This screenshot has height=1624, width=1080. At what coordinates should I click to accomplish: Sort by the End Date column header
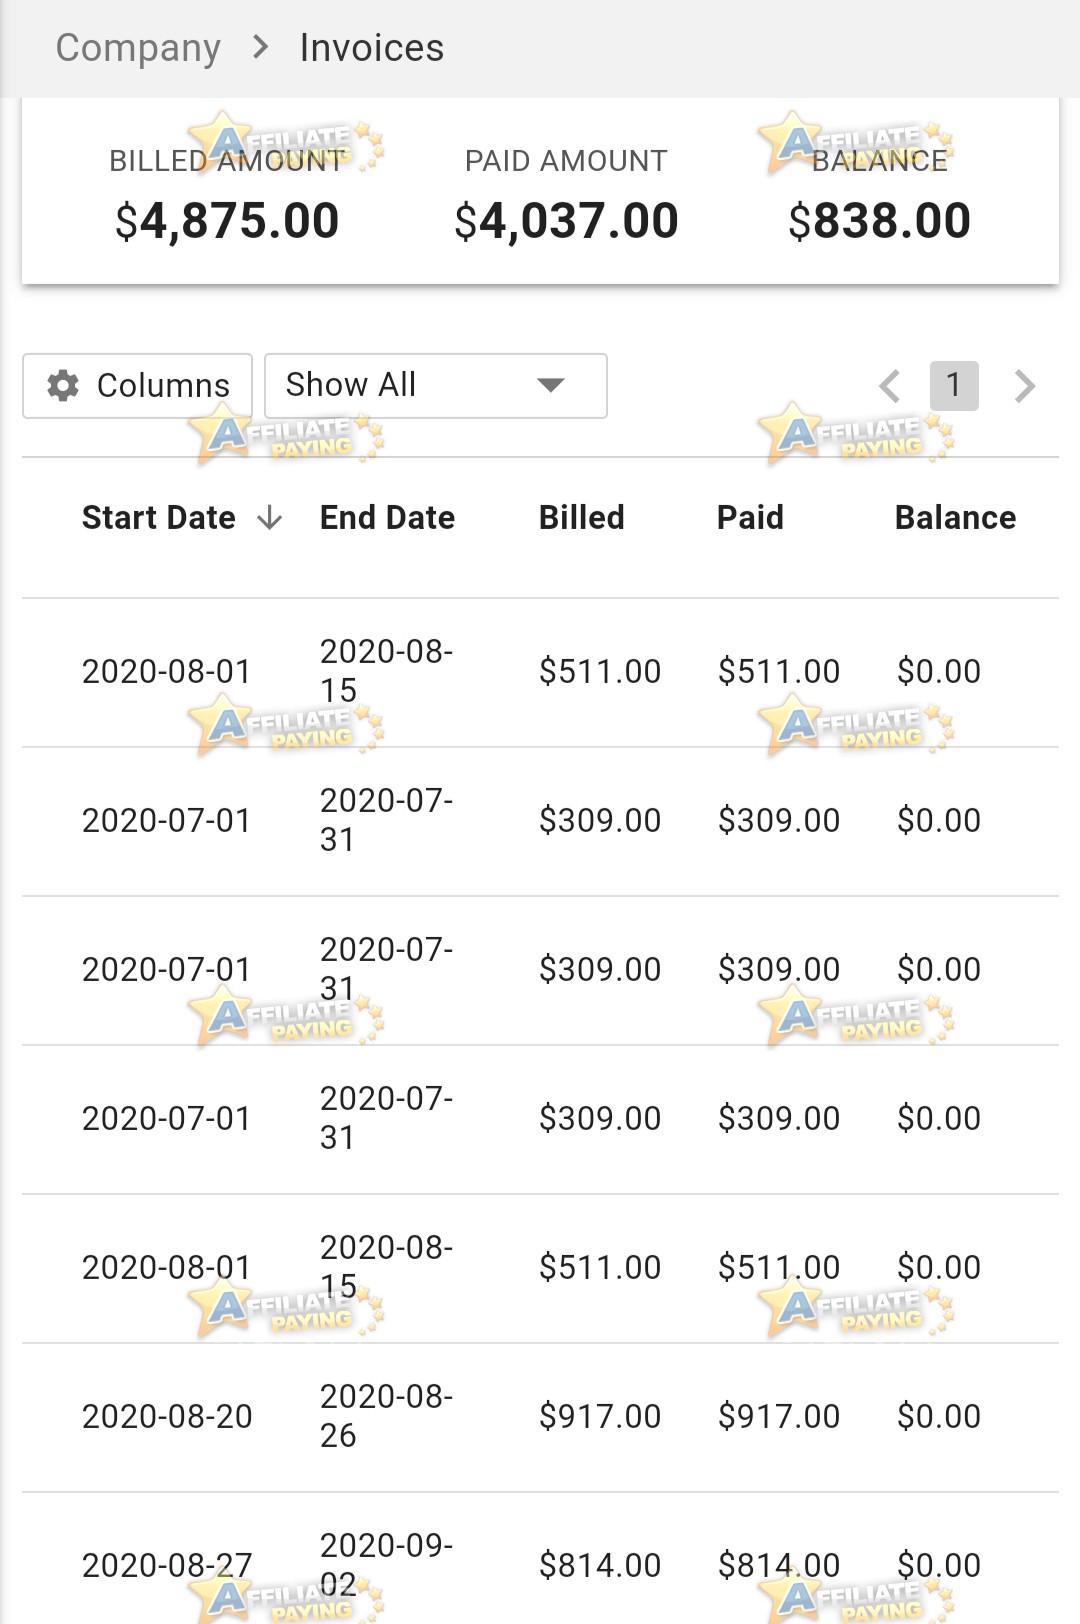388,518
